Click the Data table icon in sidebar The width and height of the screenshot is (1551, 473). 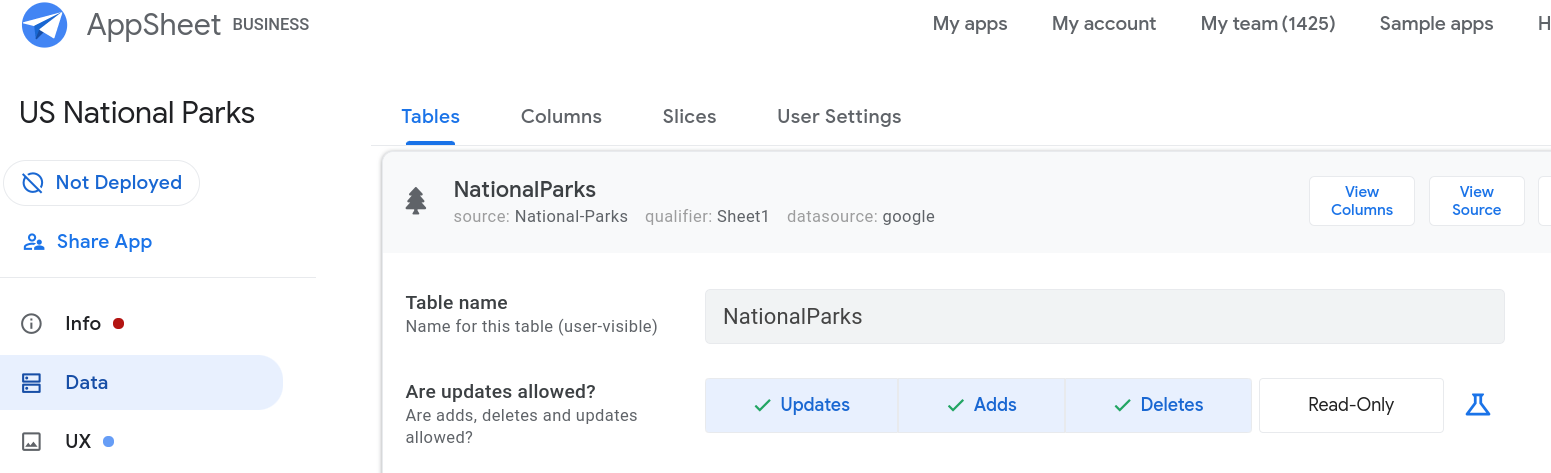pyautogui.click(x=32, y=383)
